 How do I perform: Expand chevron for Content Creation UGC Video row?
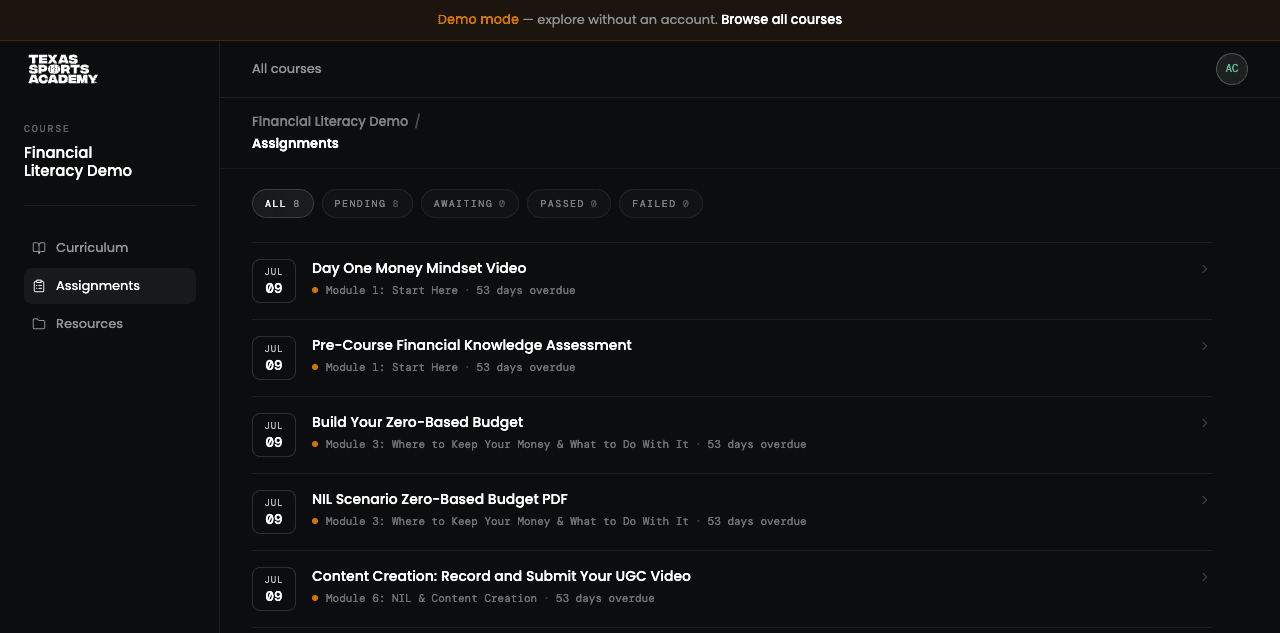[1204, 577]
